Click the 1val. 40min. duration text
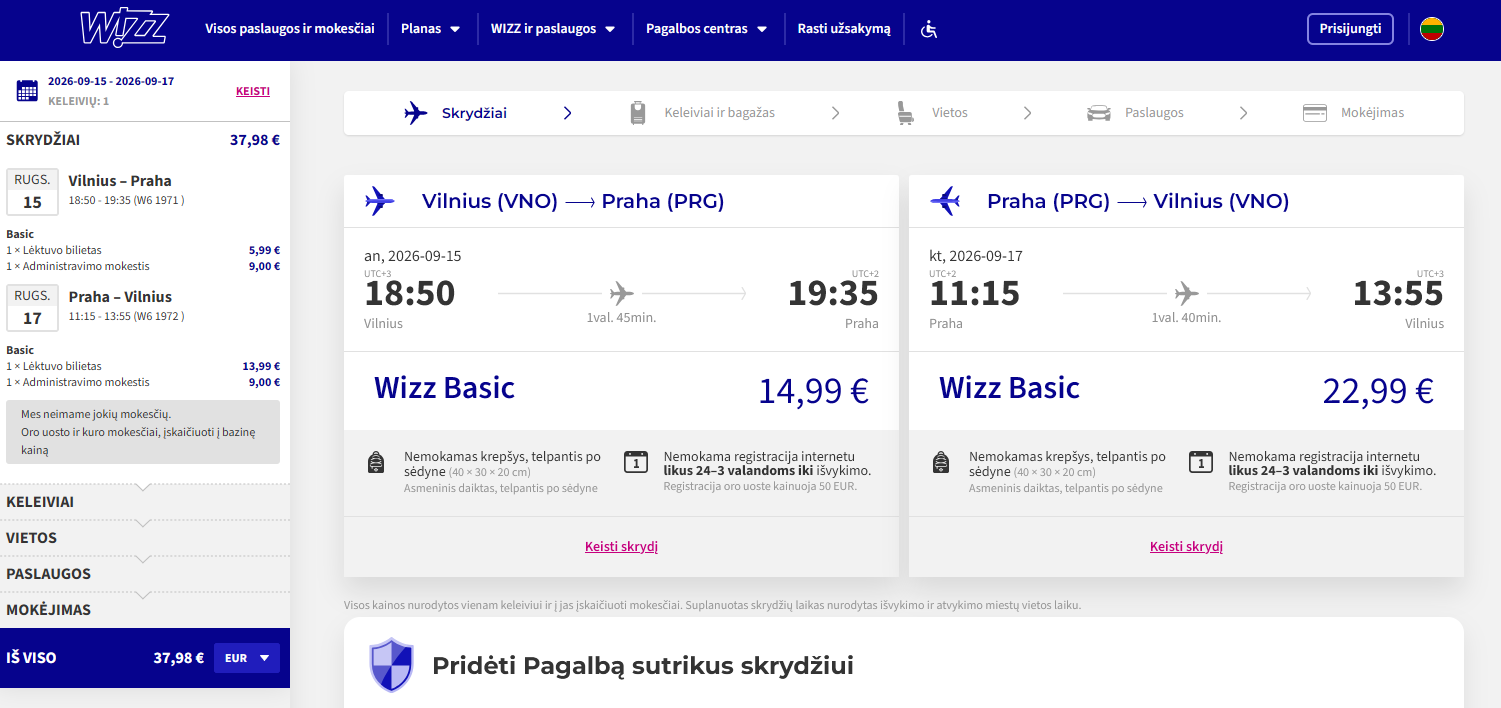 pyautogui.click(x=1186, y=318)
